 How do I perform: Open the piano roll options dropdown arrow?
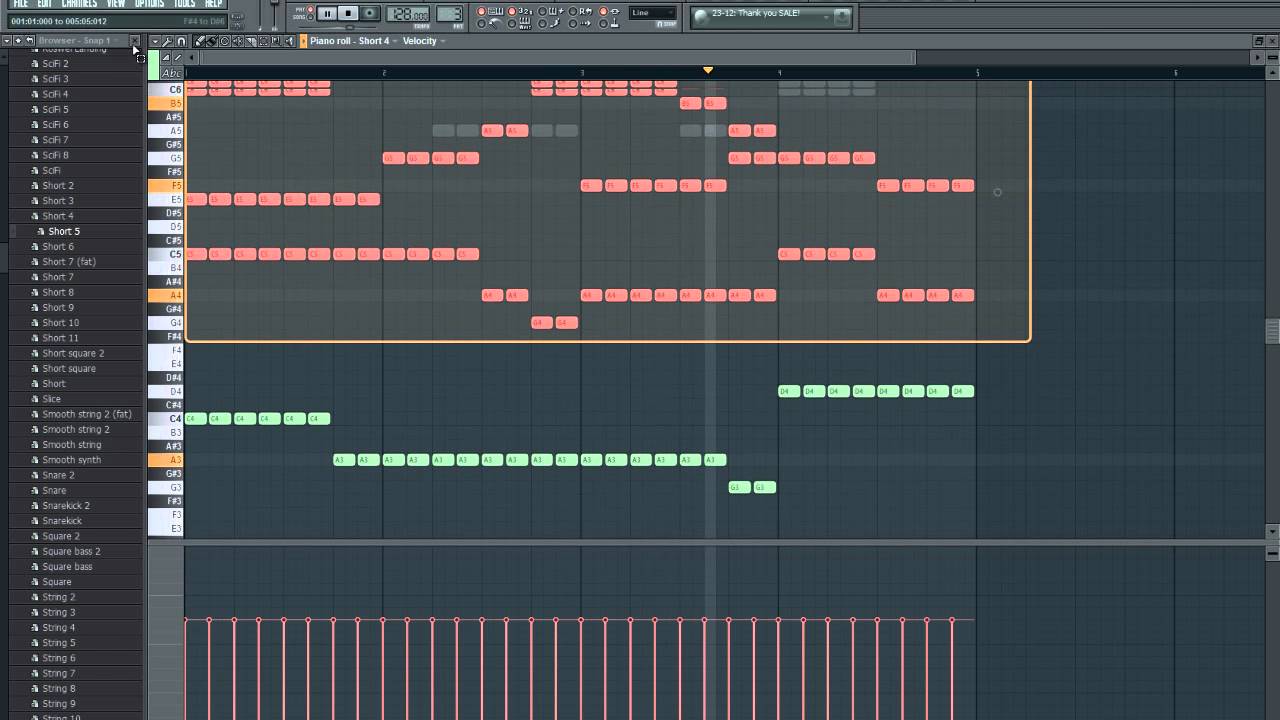[x=154, y=41]
